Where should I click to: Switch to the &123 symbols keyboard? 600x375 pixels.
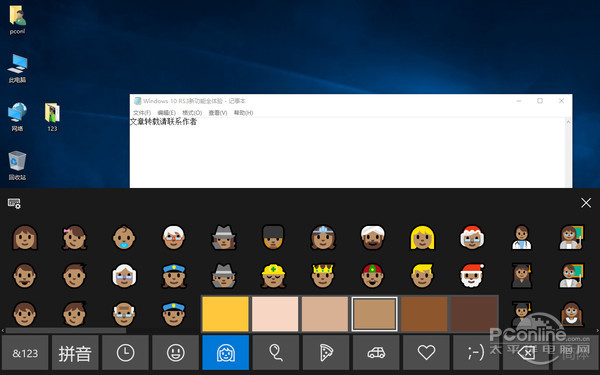coord(25,353)
